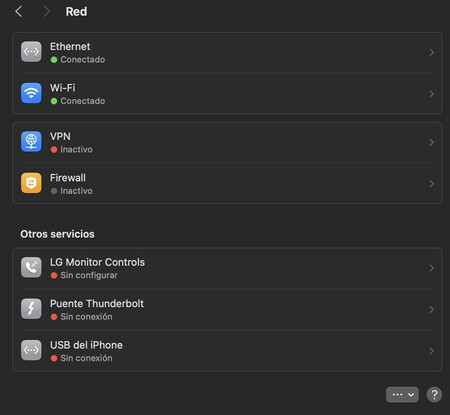Click the blue Wi-Fi icon
Screen dimensions: 450x415
[31, 93]
